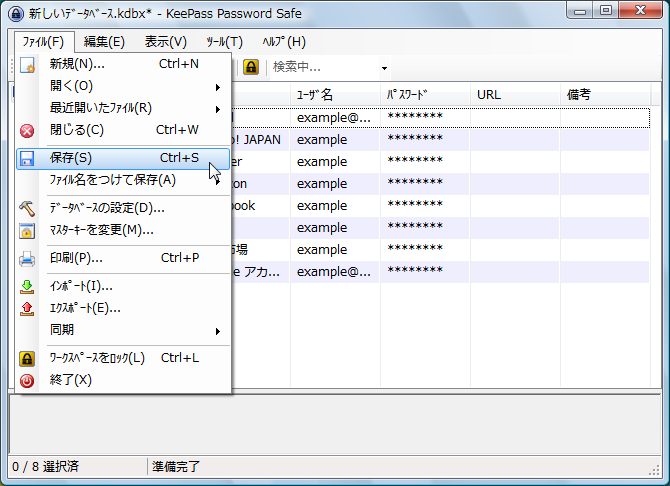The image size is (670, 486).
Task: Click the 検索中... search field
Action: 324,67
